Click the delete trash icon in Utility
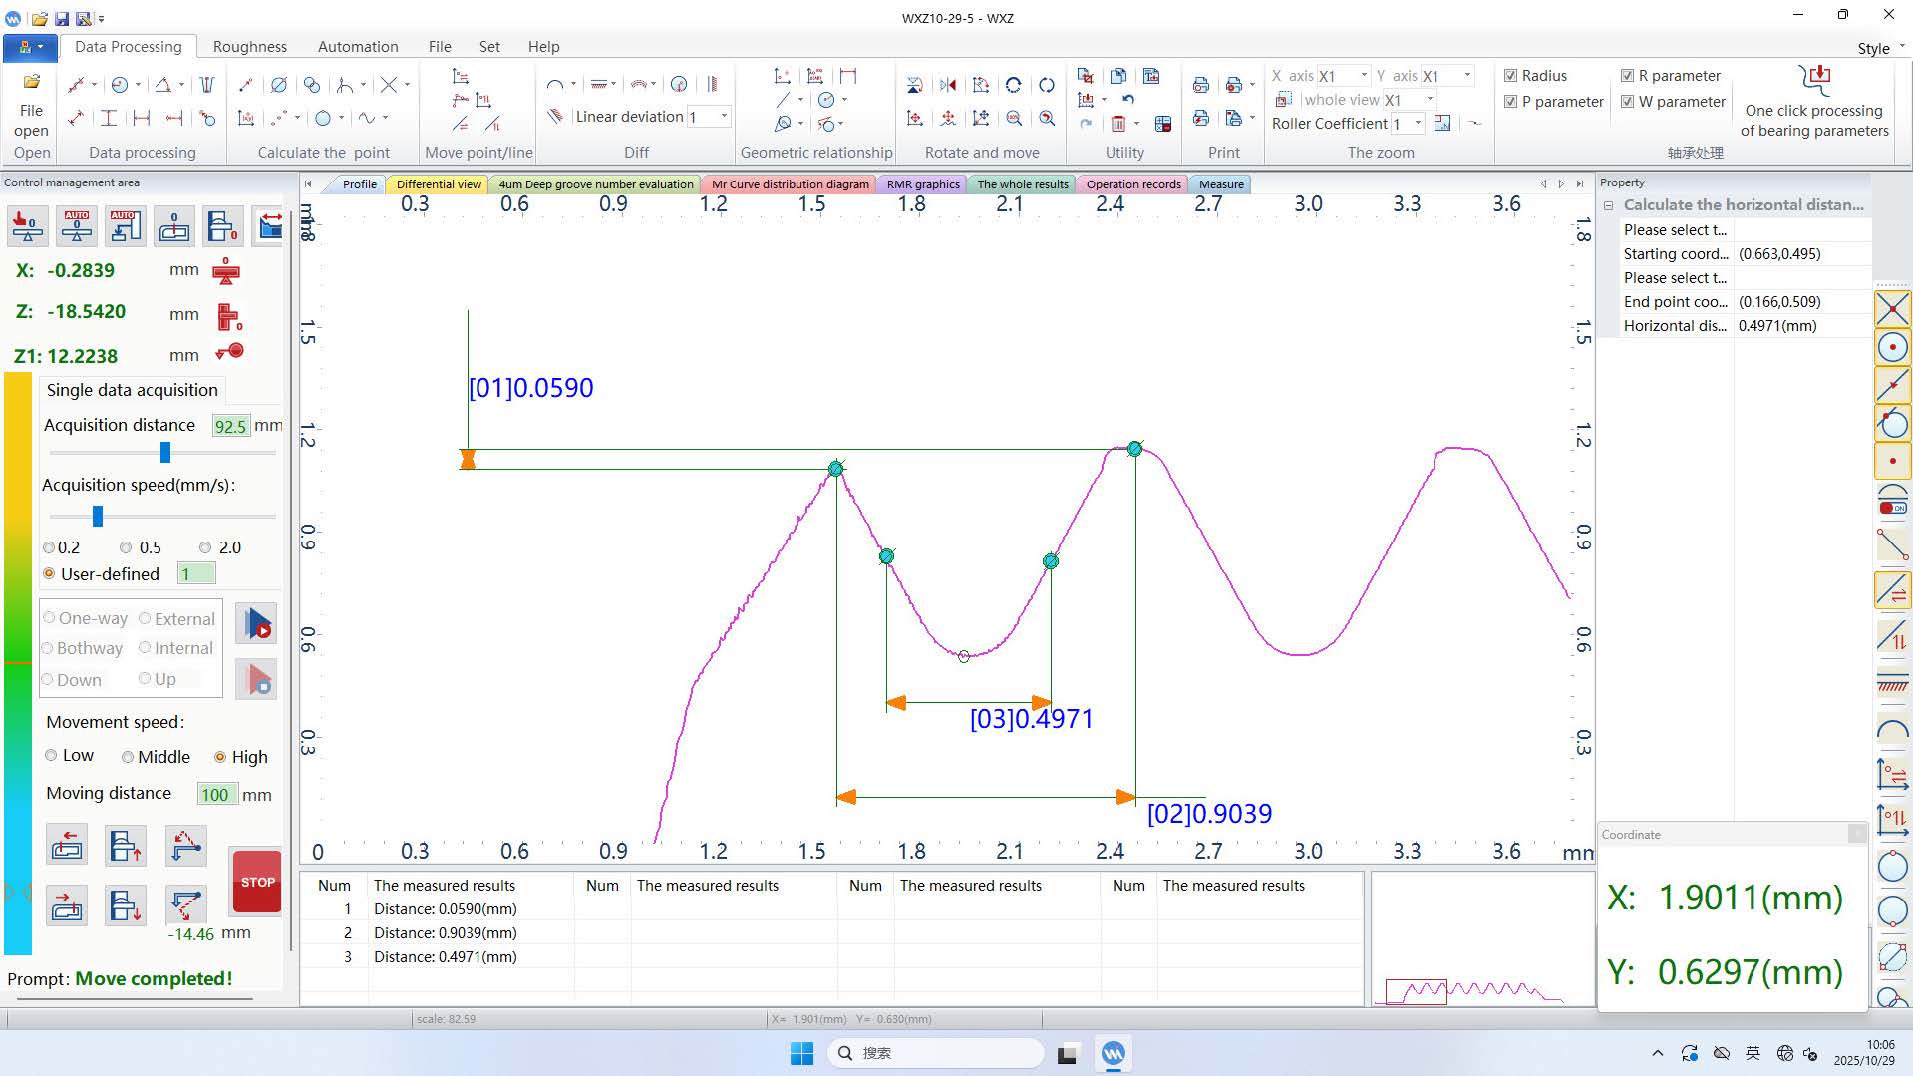Viewport: 1913px width, 1076px height. click(x=1118, y=124)
